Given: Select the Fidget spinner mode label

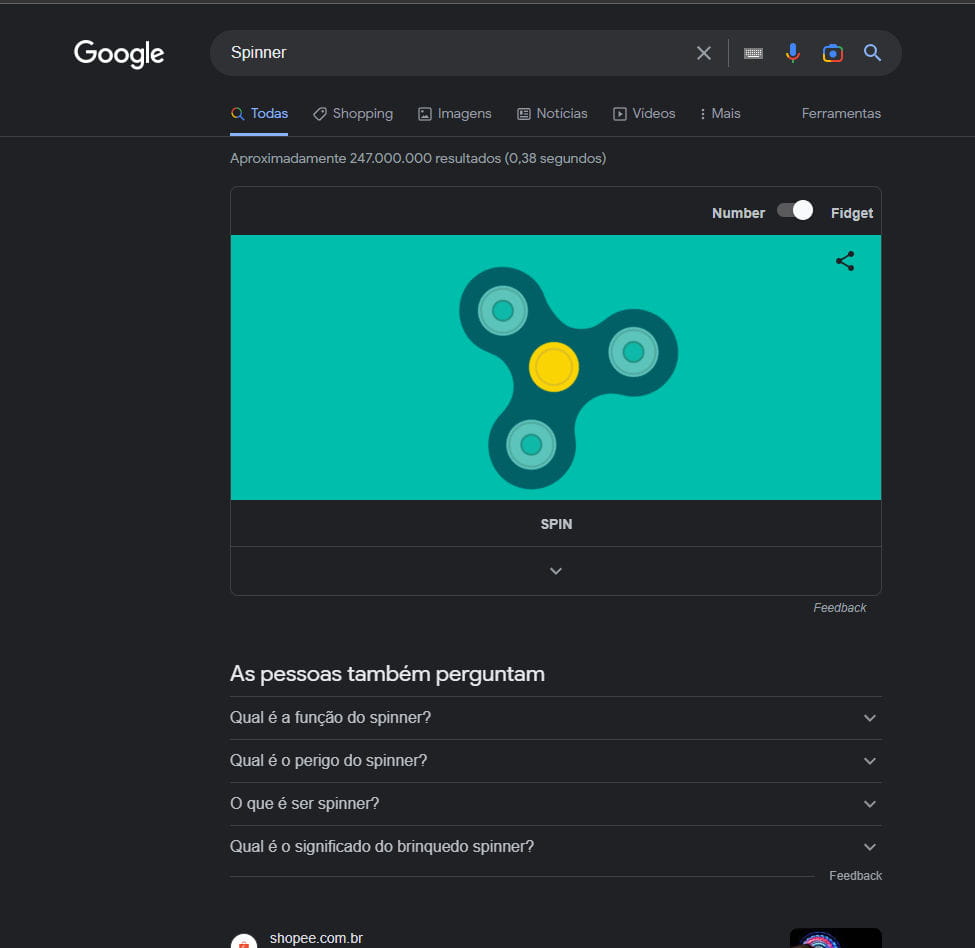Looking at the screenshot, I should coord(851,213).
